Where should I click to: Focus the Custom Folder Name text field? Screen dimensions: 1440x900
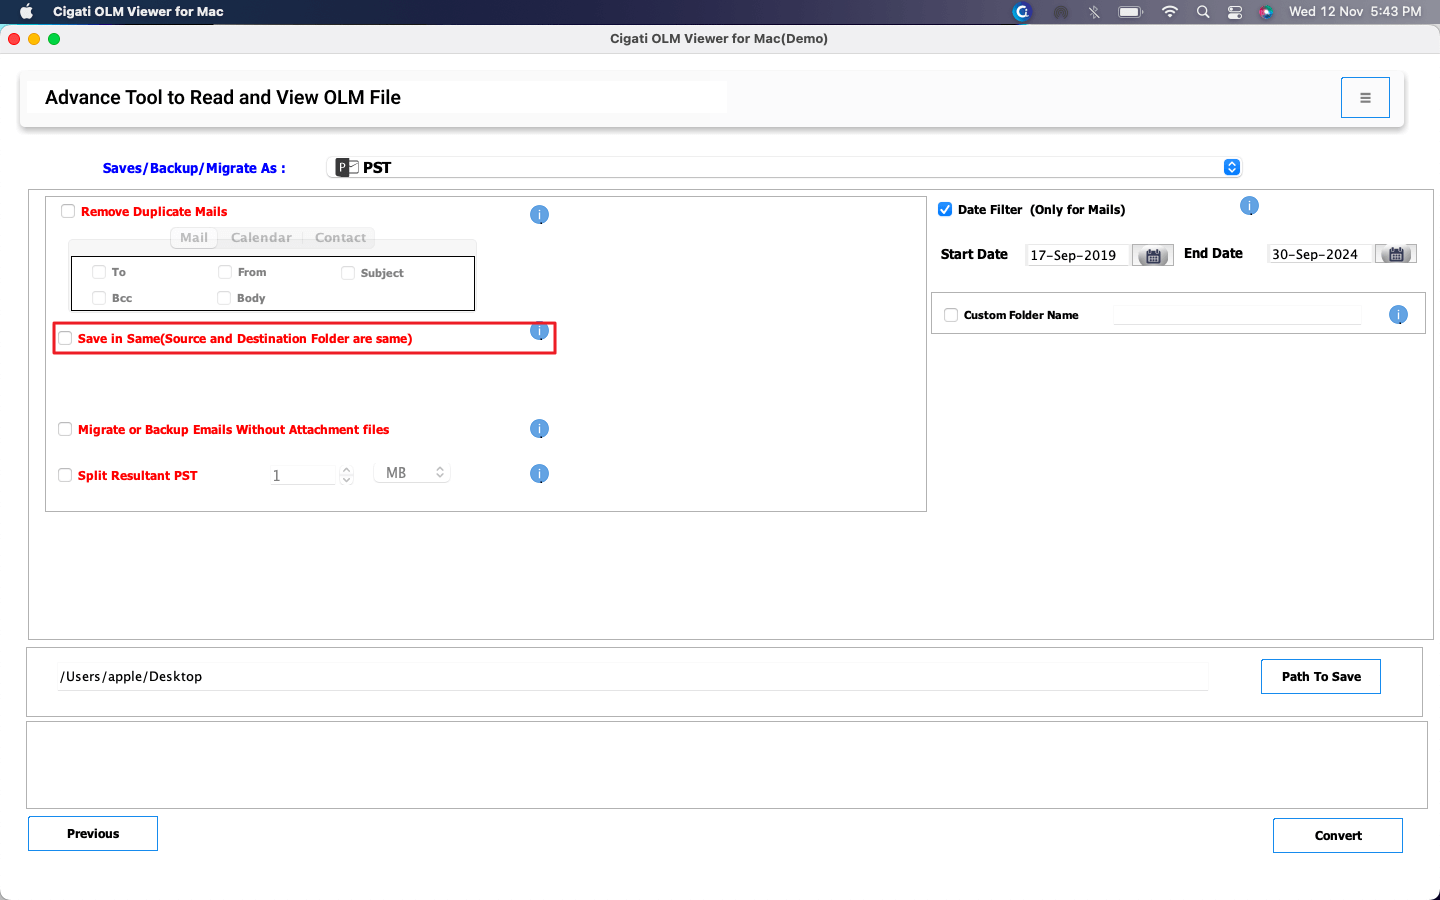1237,315
